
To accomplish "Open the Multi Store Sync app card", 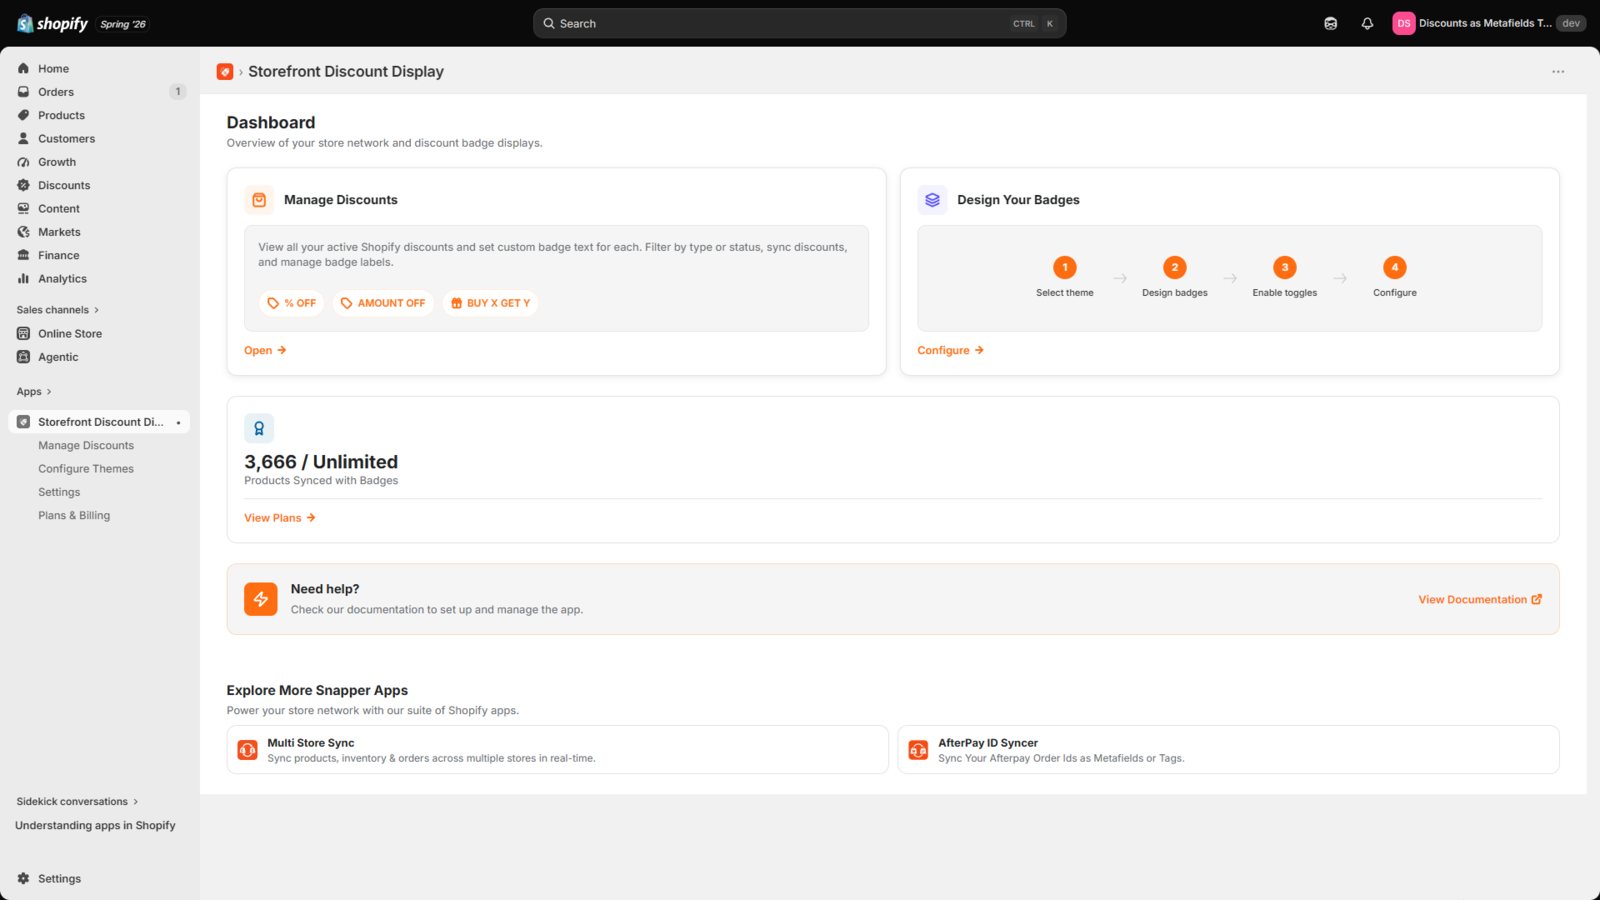I will (x=557, y=750).
